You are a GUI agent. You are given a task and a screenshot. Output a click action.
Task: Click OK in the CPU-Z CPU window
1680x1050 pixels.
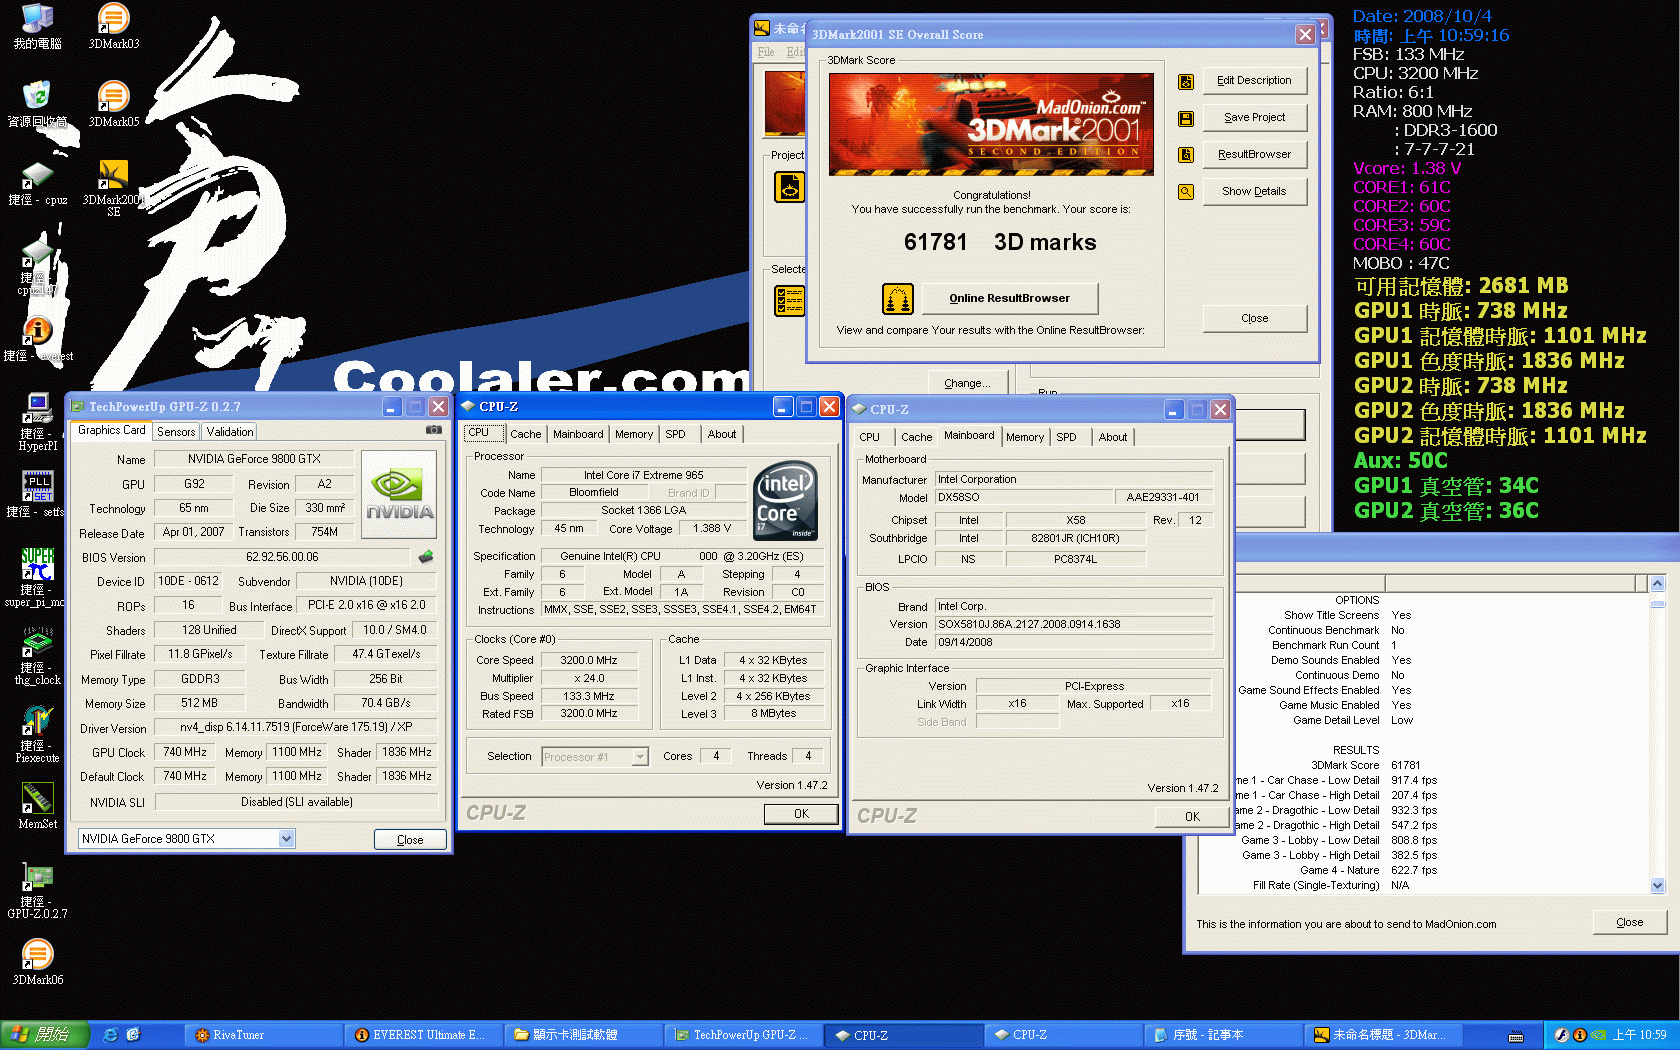tap(801, 814)
